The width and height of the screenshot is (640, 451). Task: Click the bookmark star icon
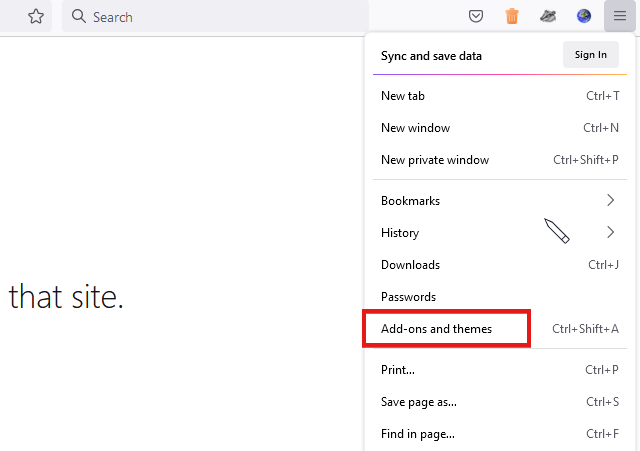(36, 16)
